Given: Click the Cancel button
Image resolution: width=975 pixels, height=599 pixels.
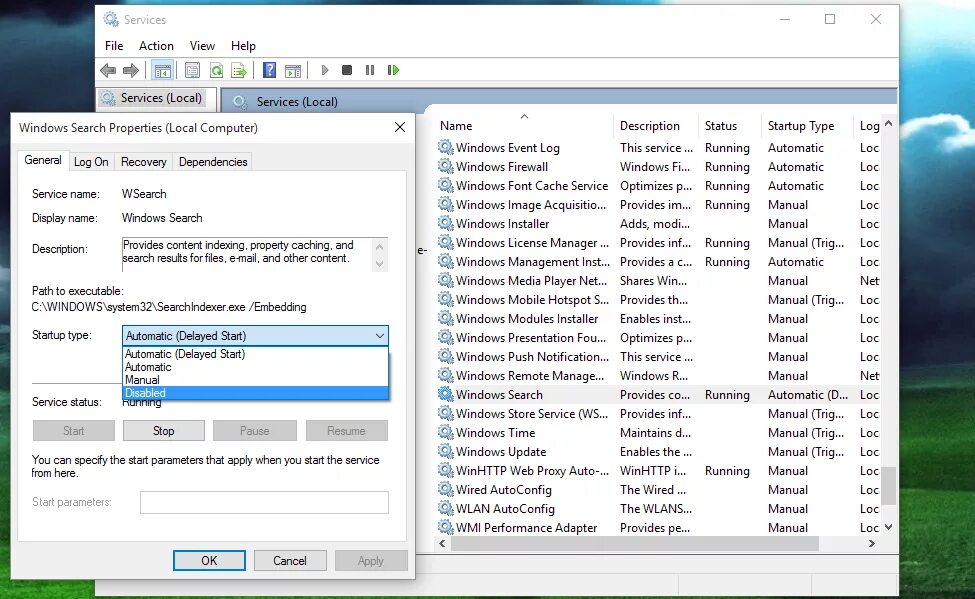Looking at the screenshot, I should [290, 560].
